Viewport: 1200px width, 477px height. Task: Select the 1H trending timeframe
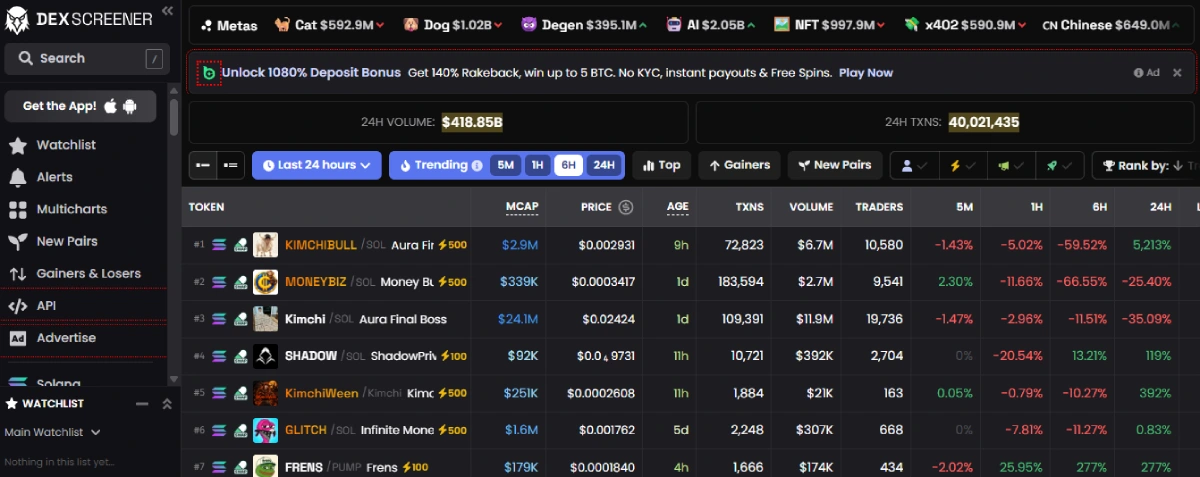point(537,165)
